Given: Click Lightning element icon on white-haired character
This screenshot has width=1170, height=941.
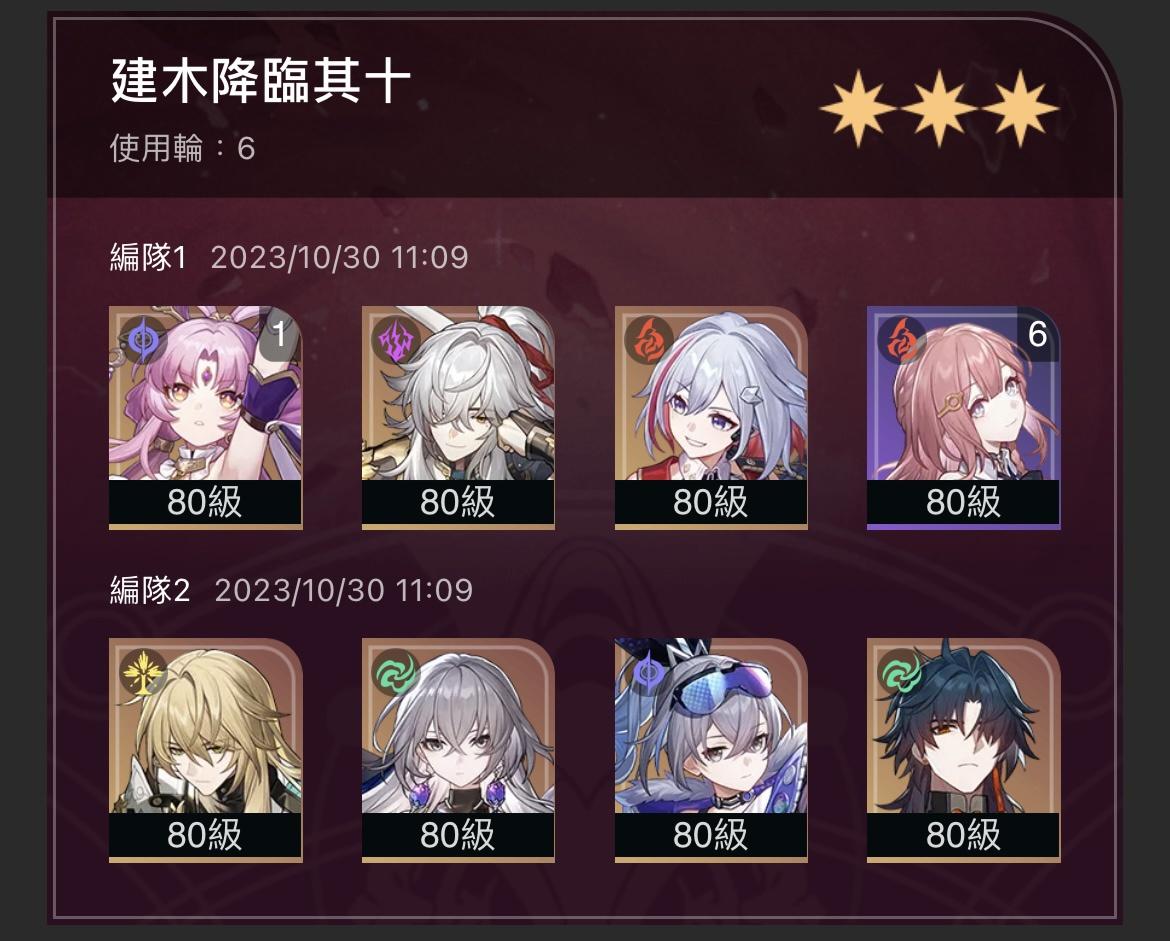Looking at the screenshot, I should tap(396, 340).
